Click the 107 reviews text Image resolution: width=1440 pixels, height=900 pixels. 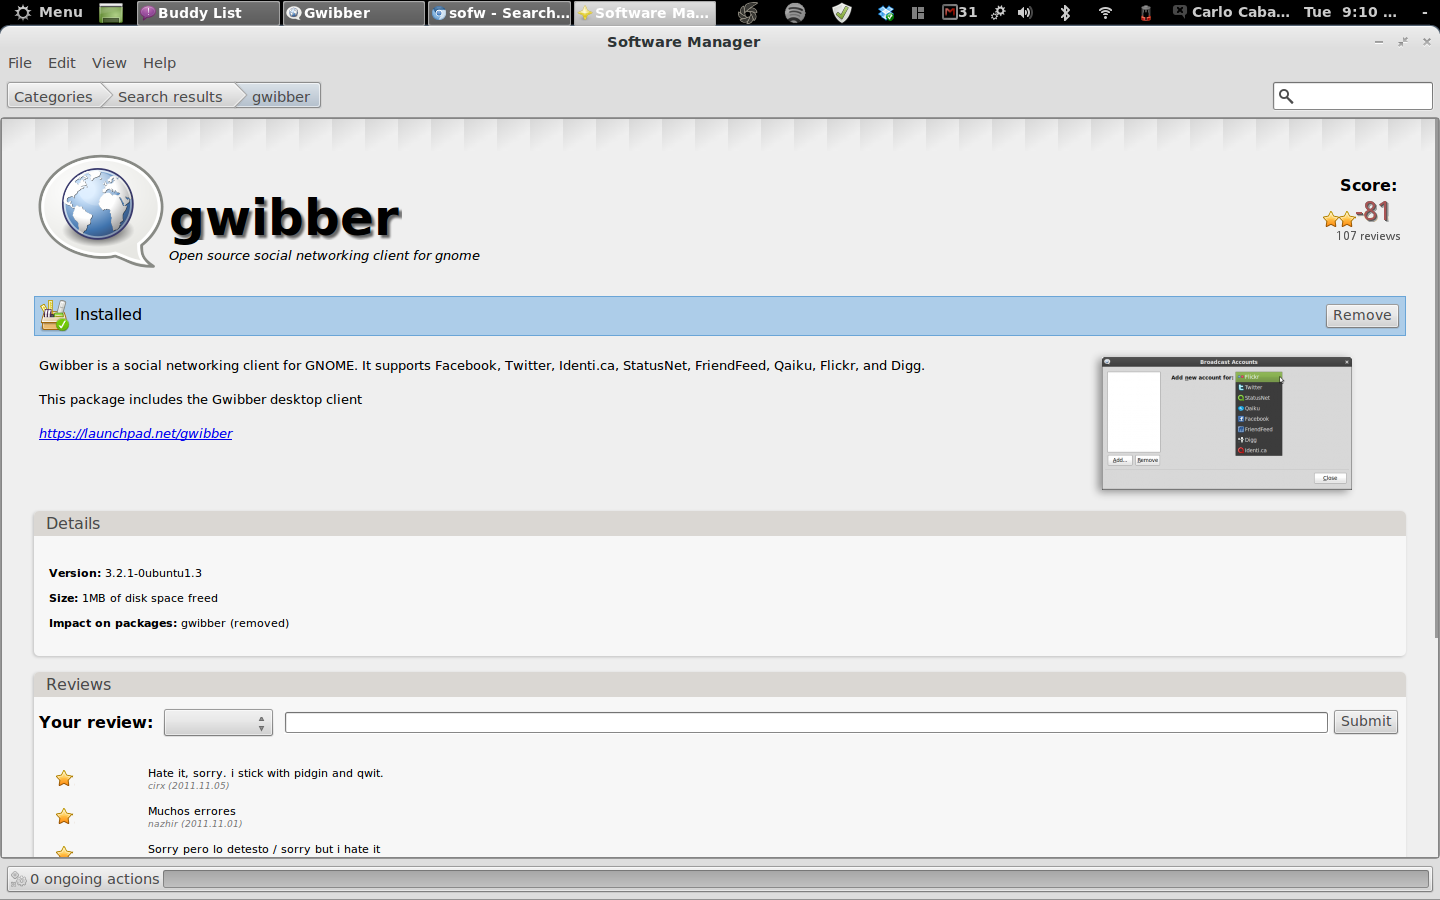point(1368,236)
